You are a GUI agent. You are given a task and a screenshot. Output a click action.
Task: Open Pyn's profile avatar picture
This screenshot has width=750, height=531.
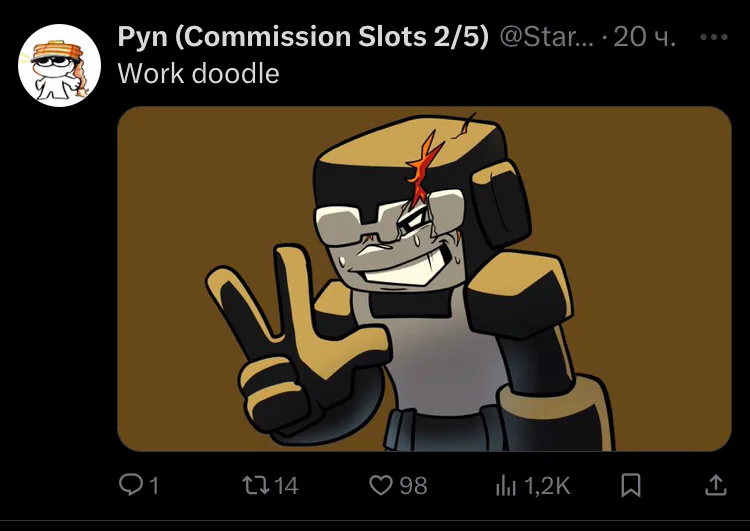pyautogui.click(x=59, y=66)
